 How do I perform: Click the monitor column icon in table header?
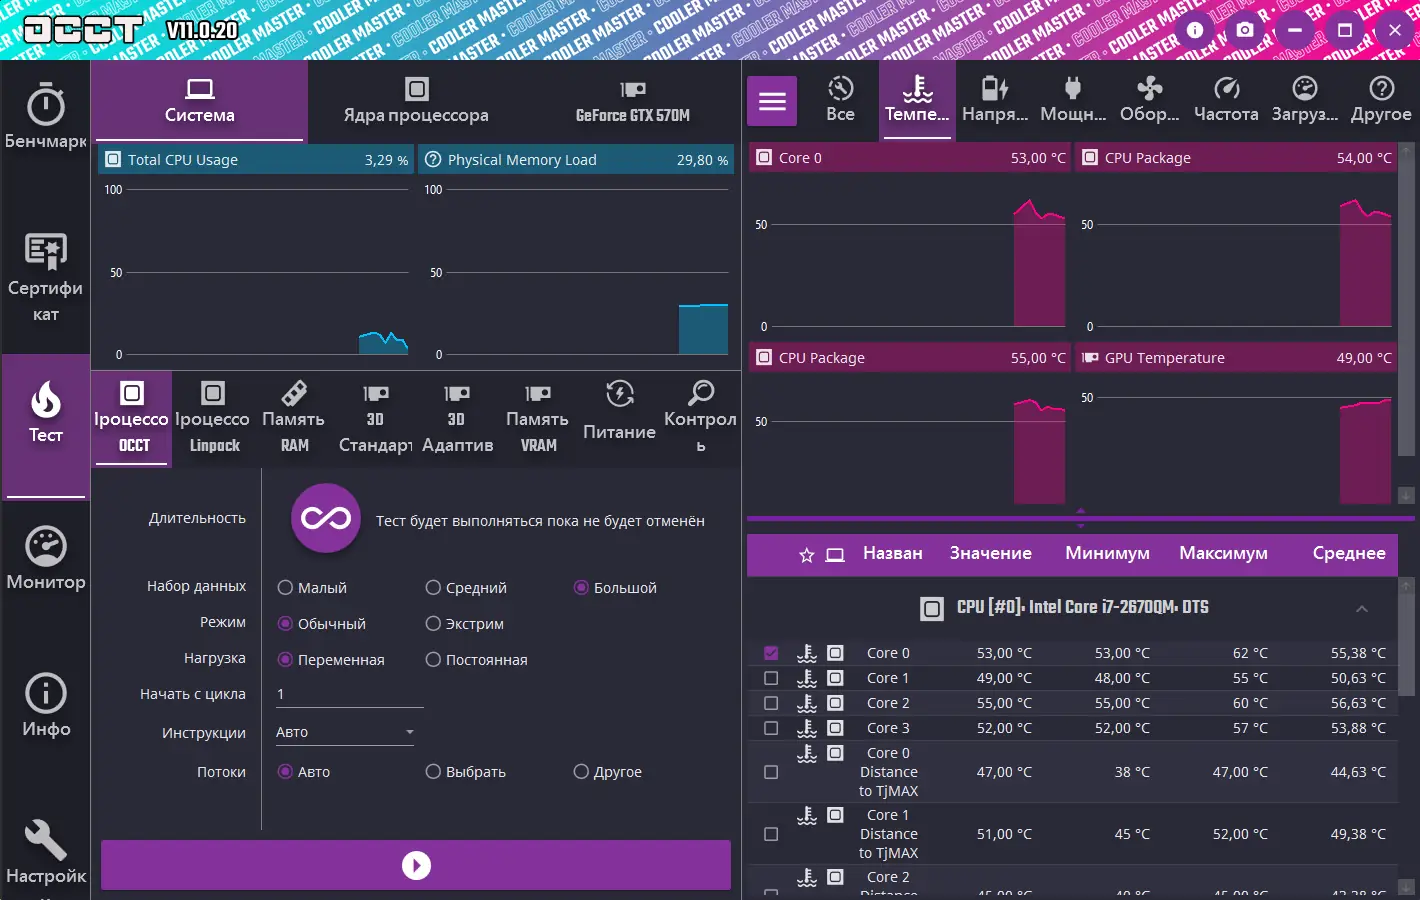coord(835,555)
